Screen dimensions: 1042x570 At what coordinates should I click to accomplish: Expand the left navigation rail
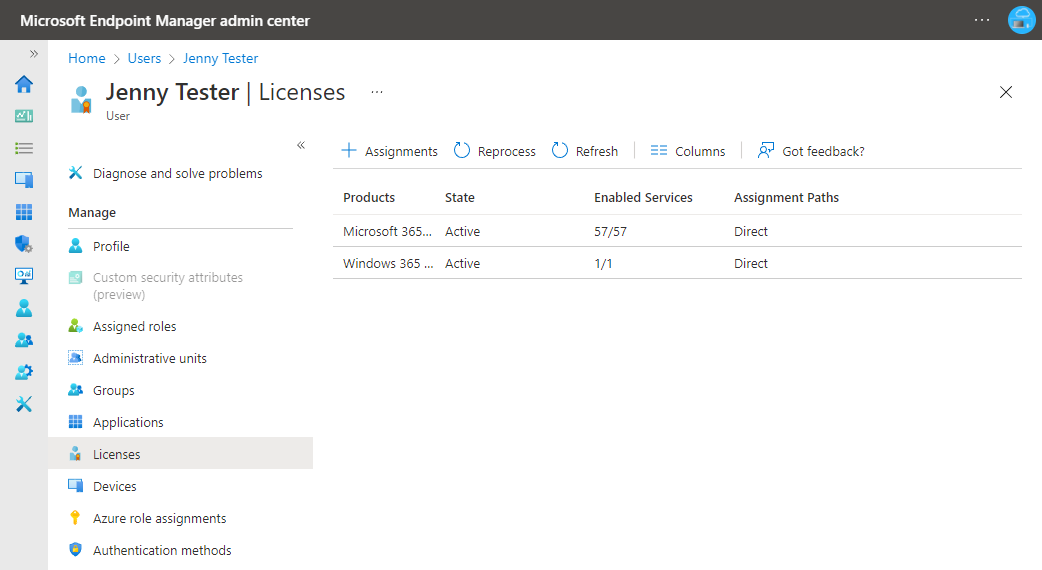pyautogui.click(x=34, y=54)
